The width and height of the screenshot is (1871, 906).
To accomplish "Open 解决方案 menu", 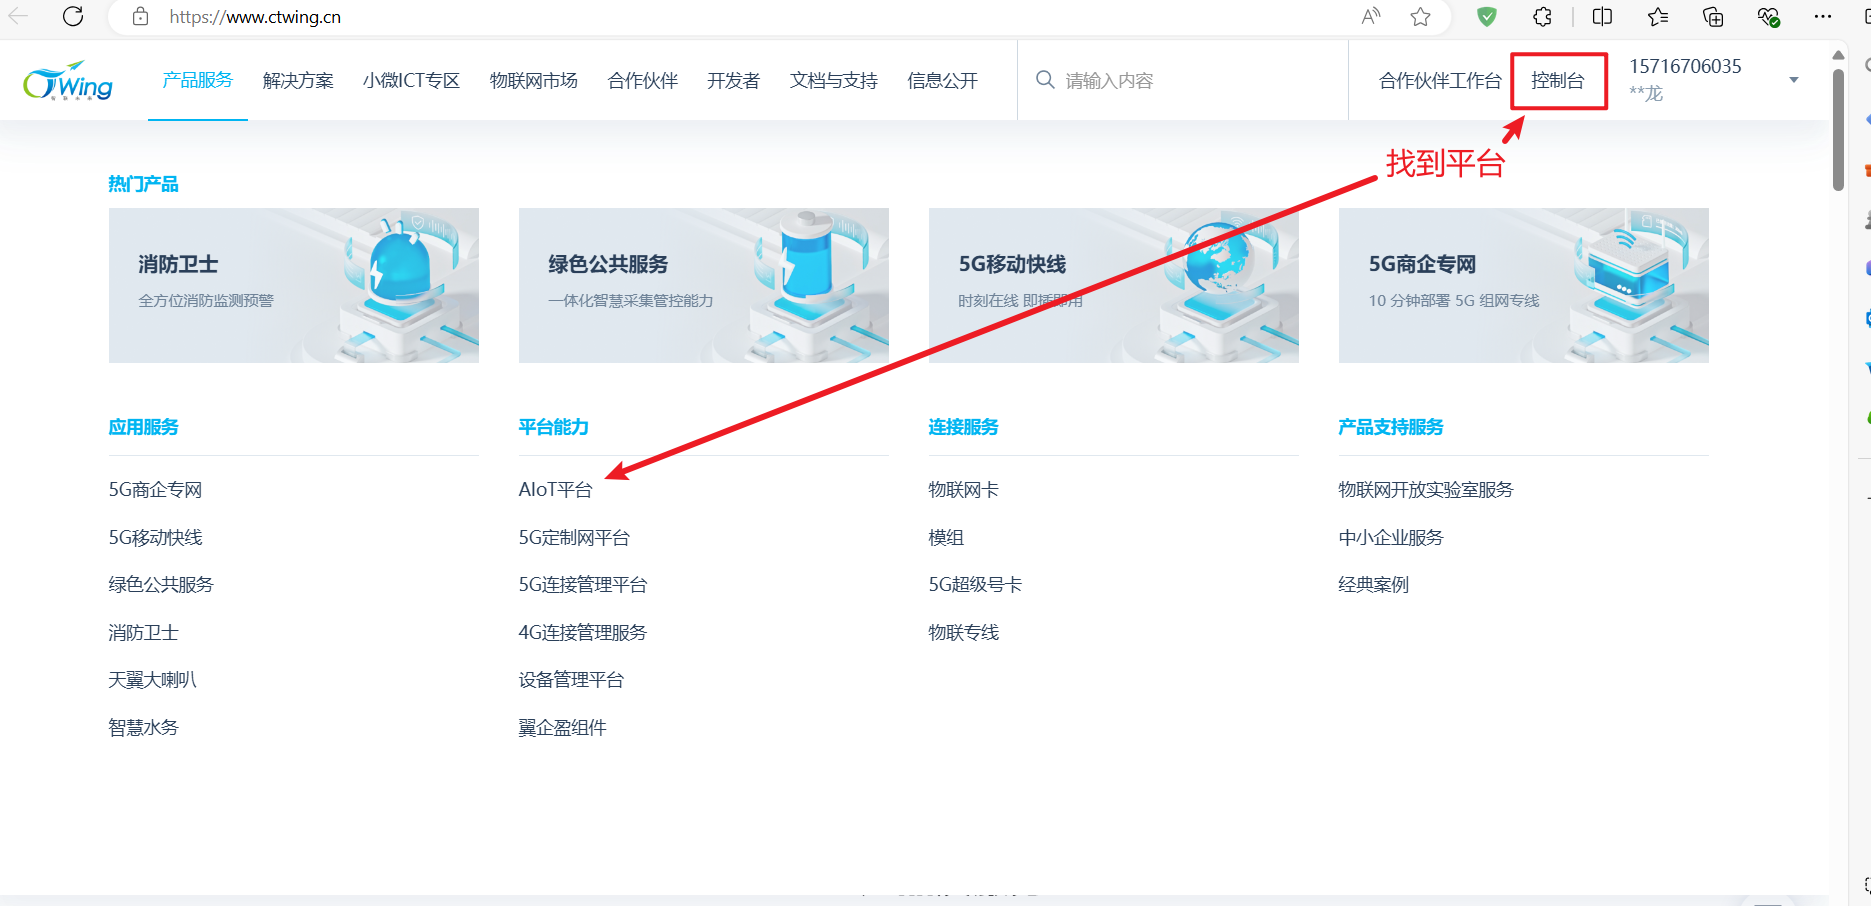I will pos(298,80).
